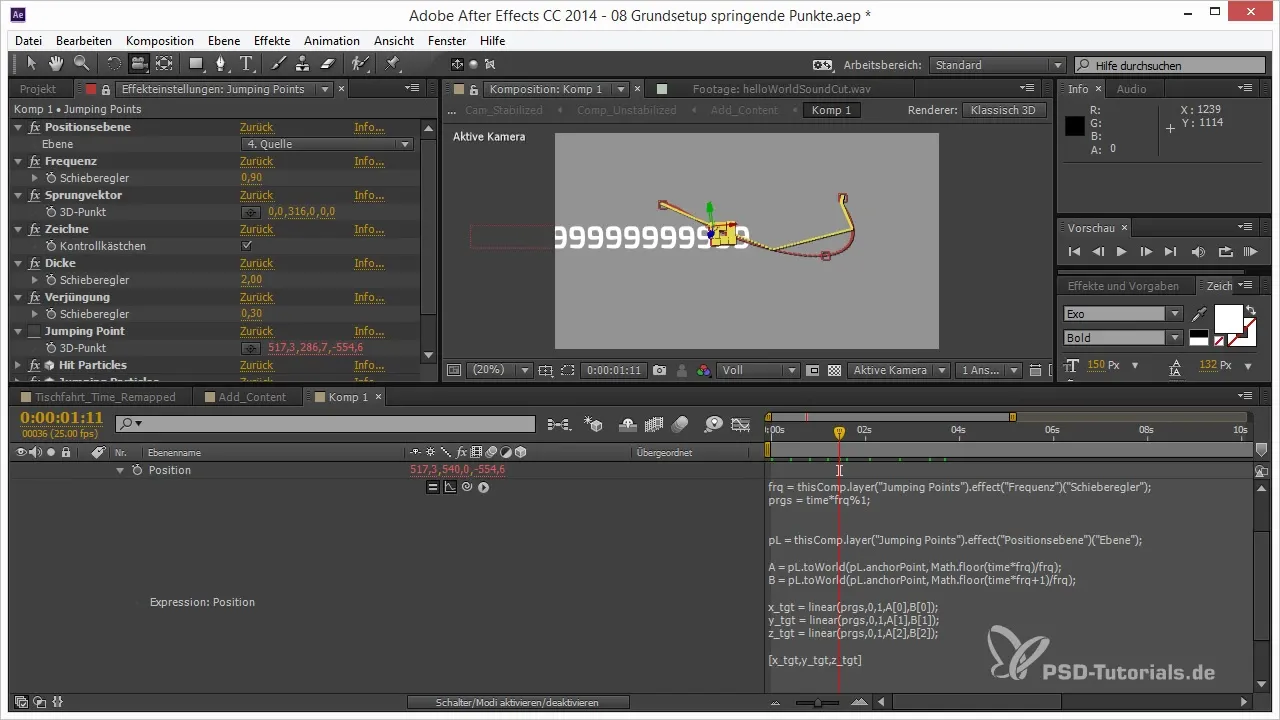Toggle the fx switch for Jumping Point effect
1280x720 pixels.
pos(35,331)
